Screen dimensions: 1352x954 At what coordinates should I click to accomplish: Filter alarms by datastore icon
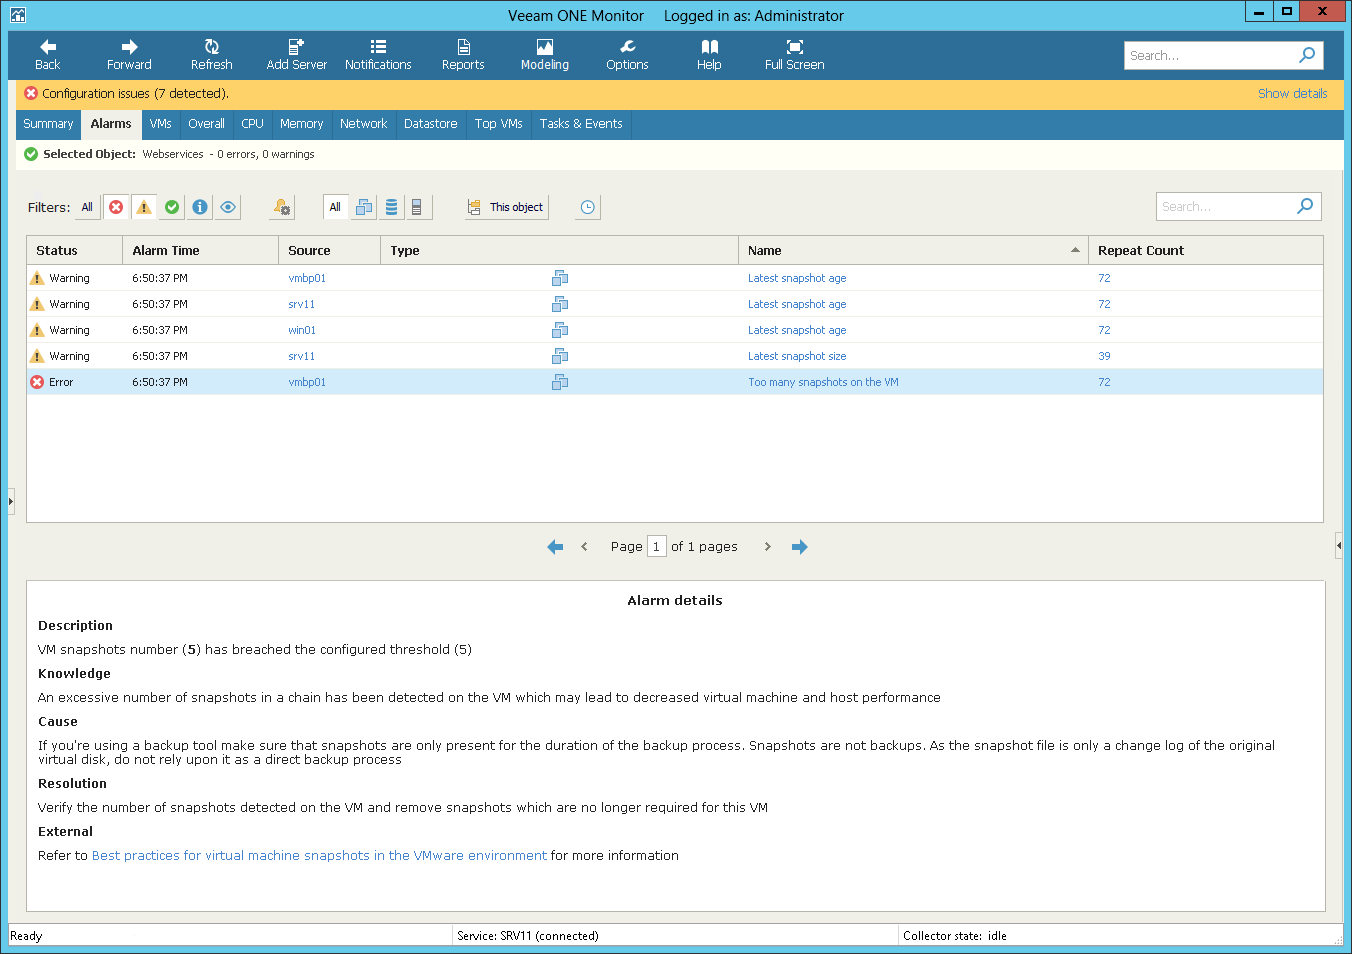tap(391, 207)
